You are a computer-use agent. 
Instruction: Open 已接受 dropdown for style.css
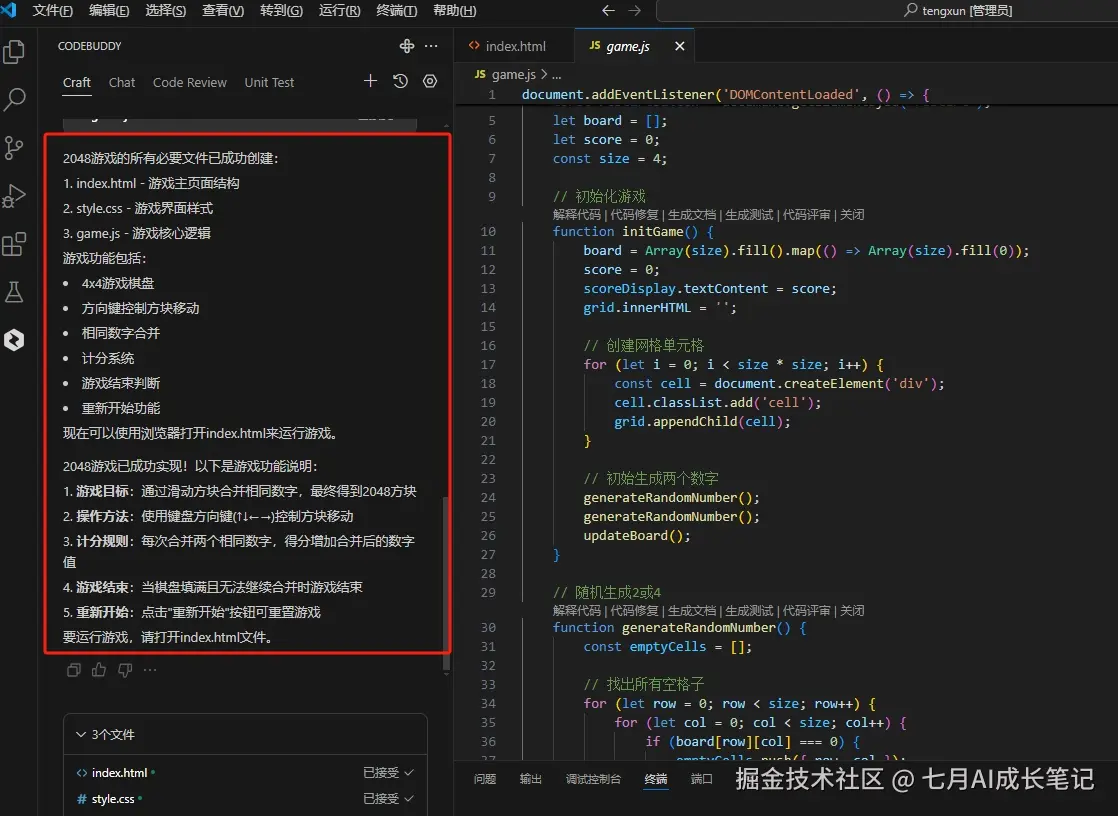tap(388, 799)
